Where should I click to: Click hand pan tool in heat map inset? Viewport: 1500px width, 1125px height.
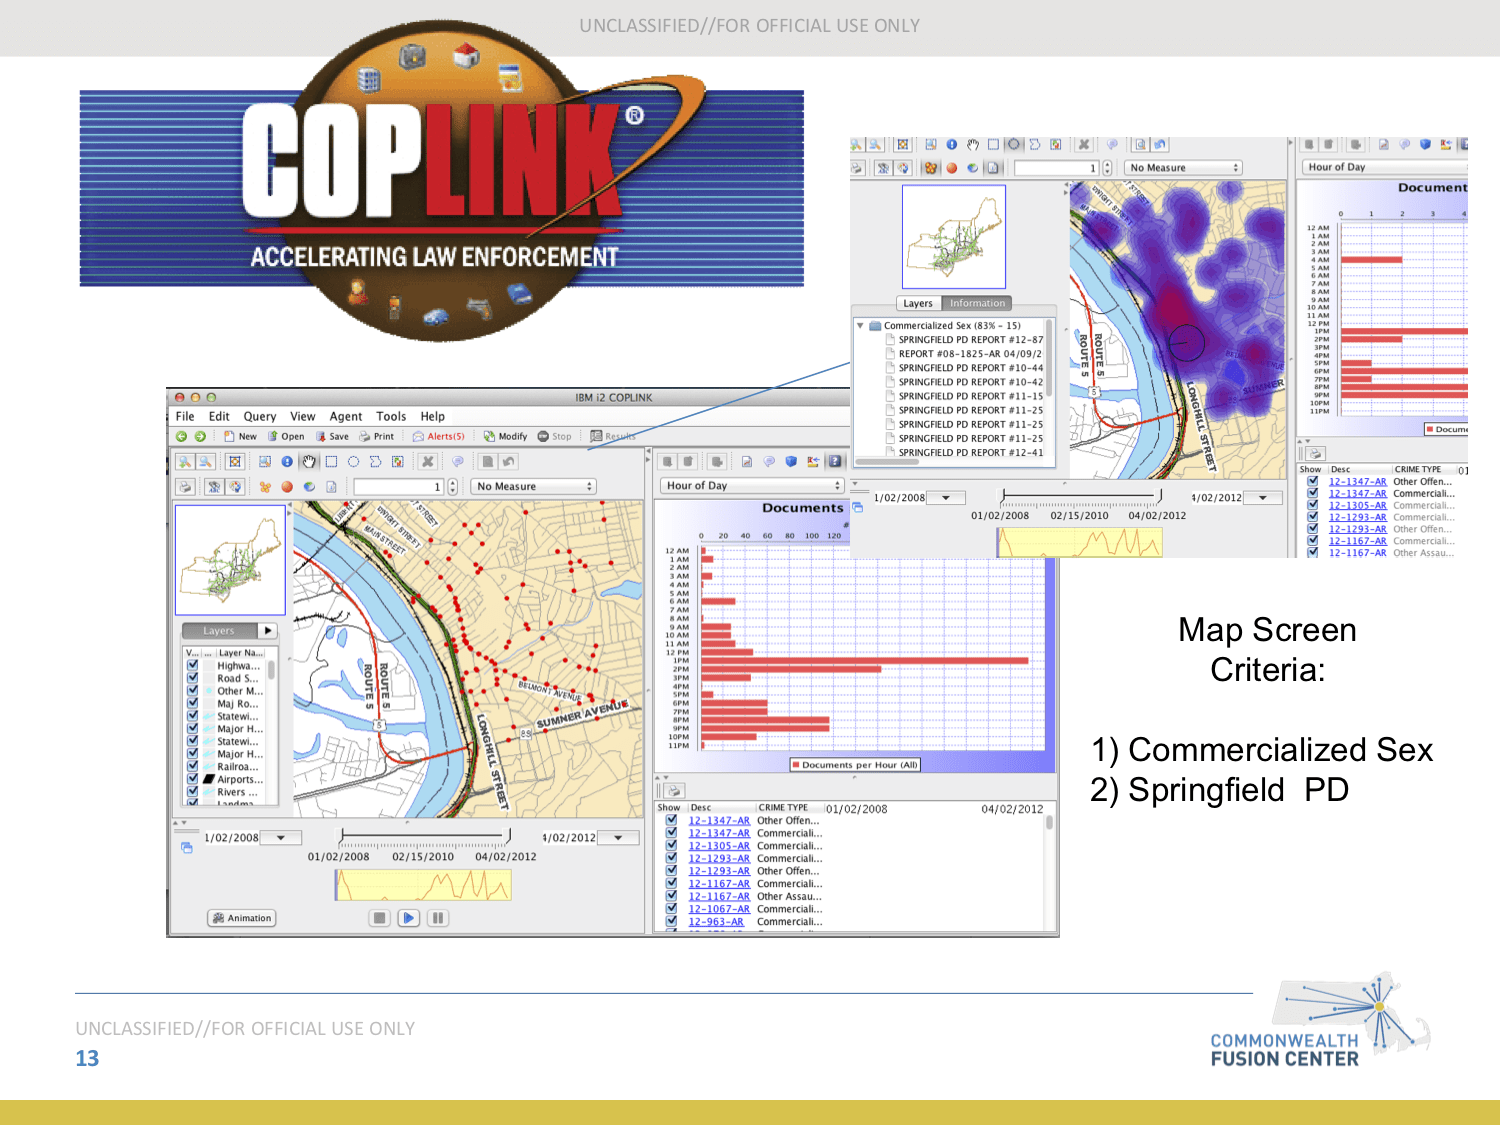click(973, 144)
